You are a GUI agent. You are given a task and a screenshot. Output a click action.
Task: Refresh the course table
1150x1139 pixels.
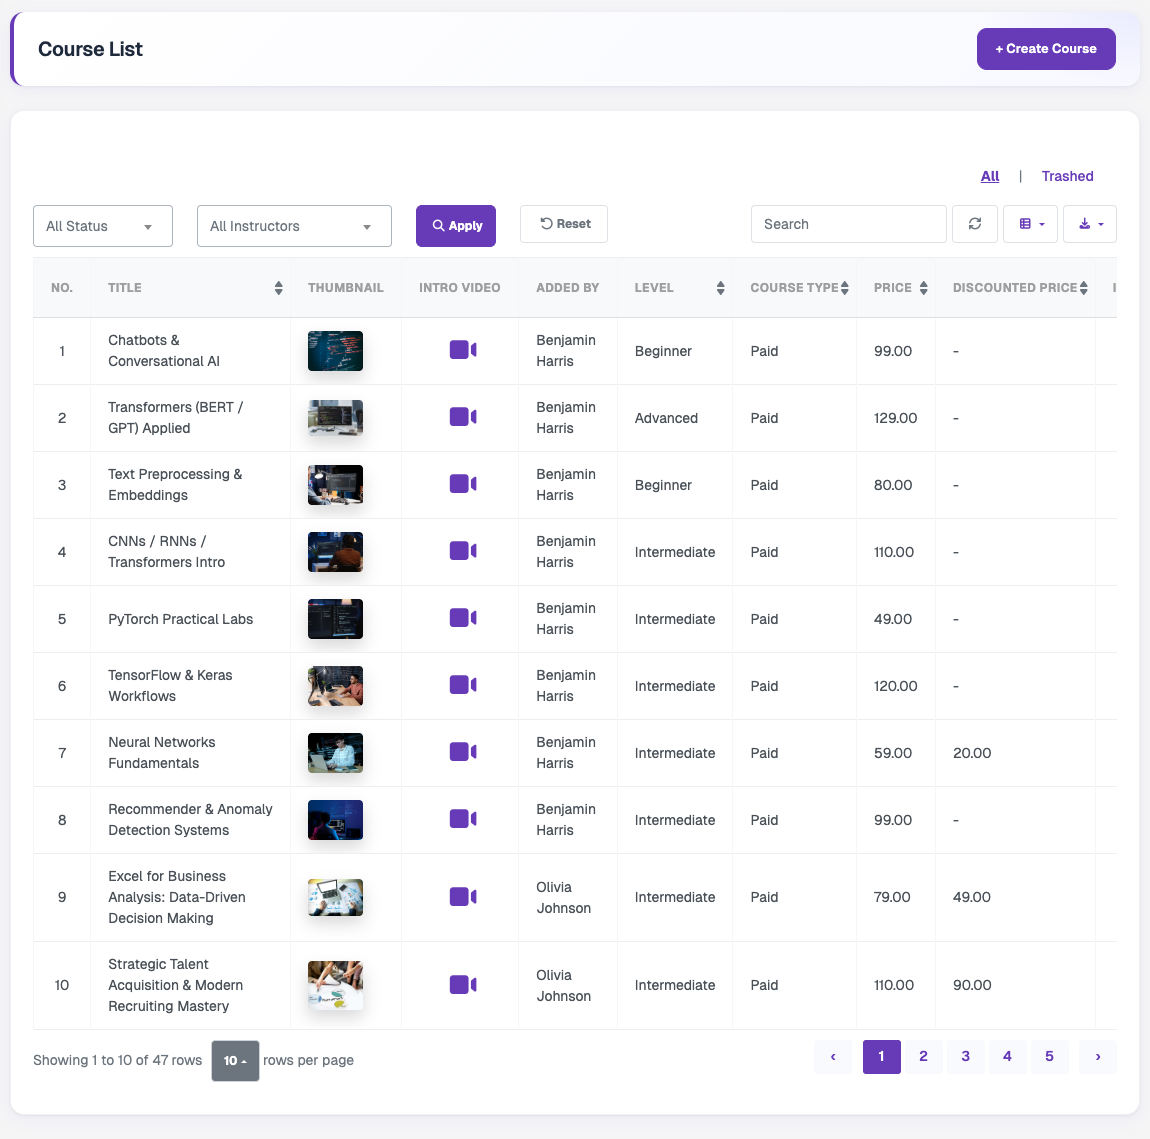point(975,224)
